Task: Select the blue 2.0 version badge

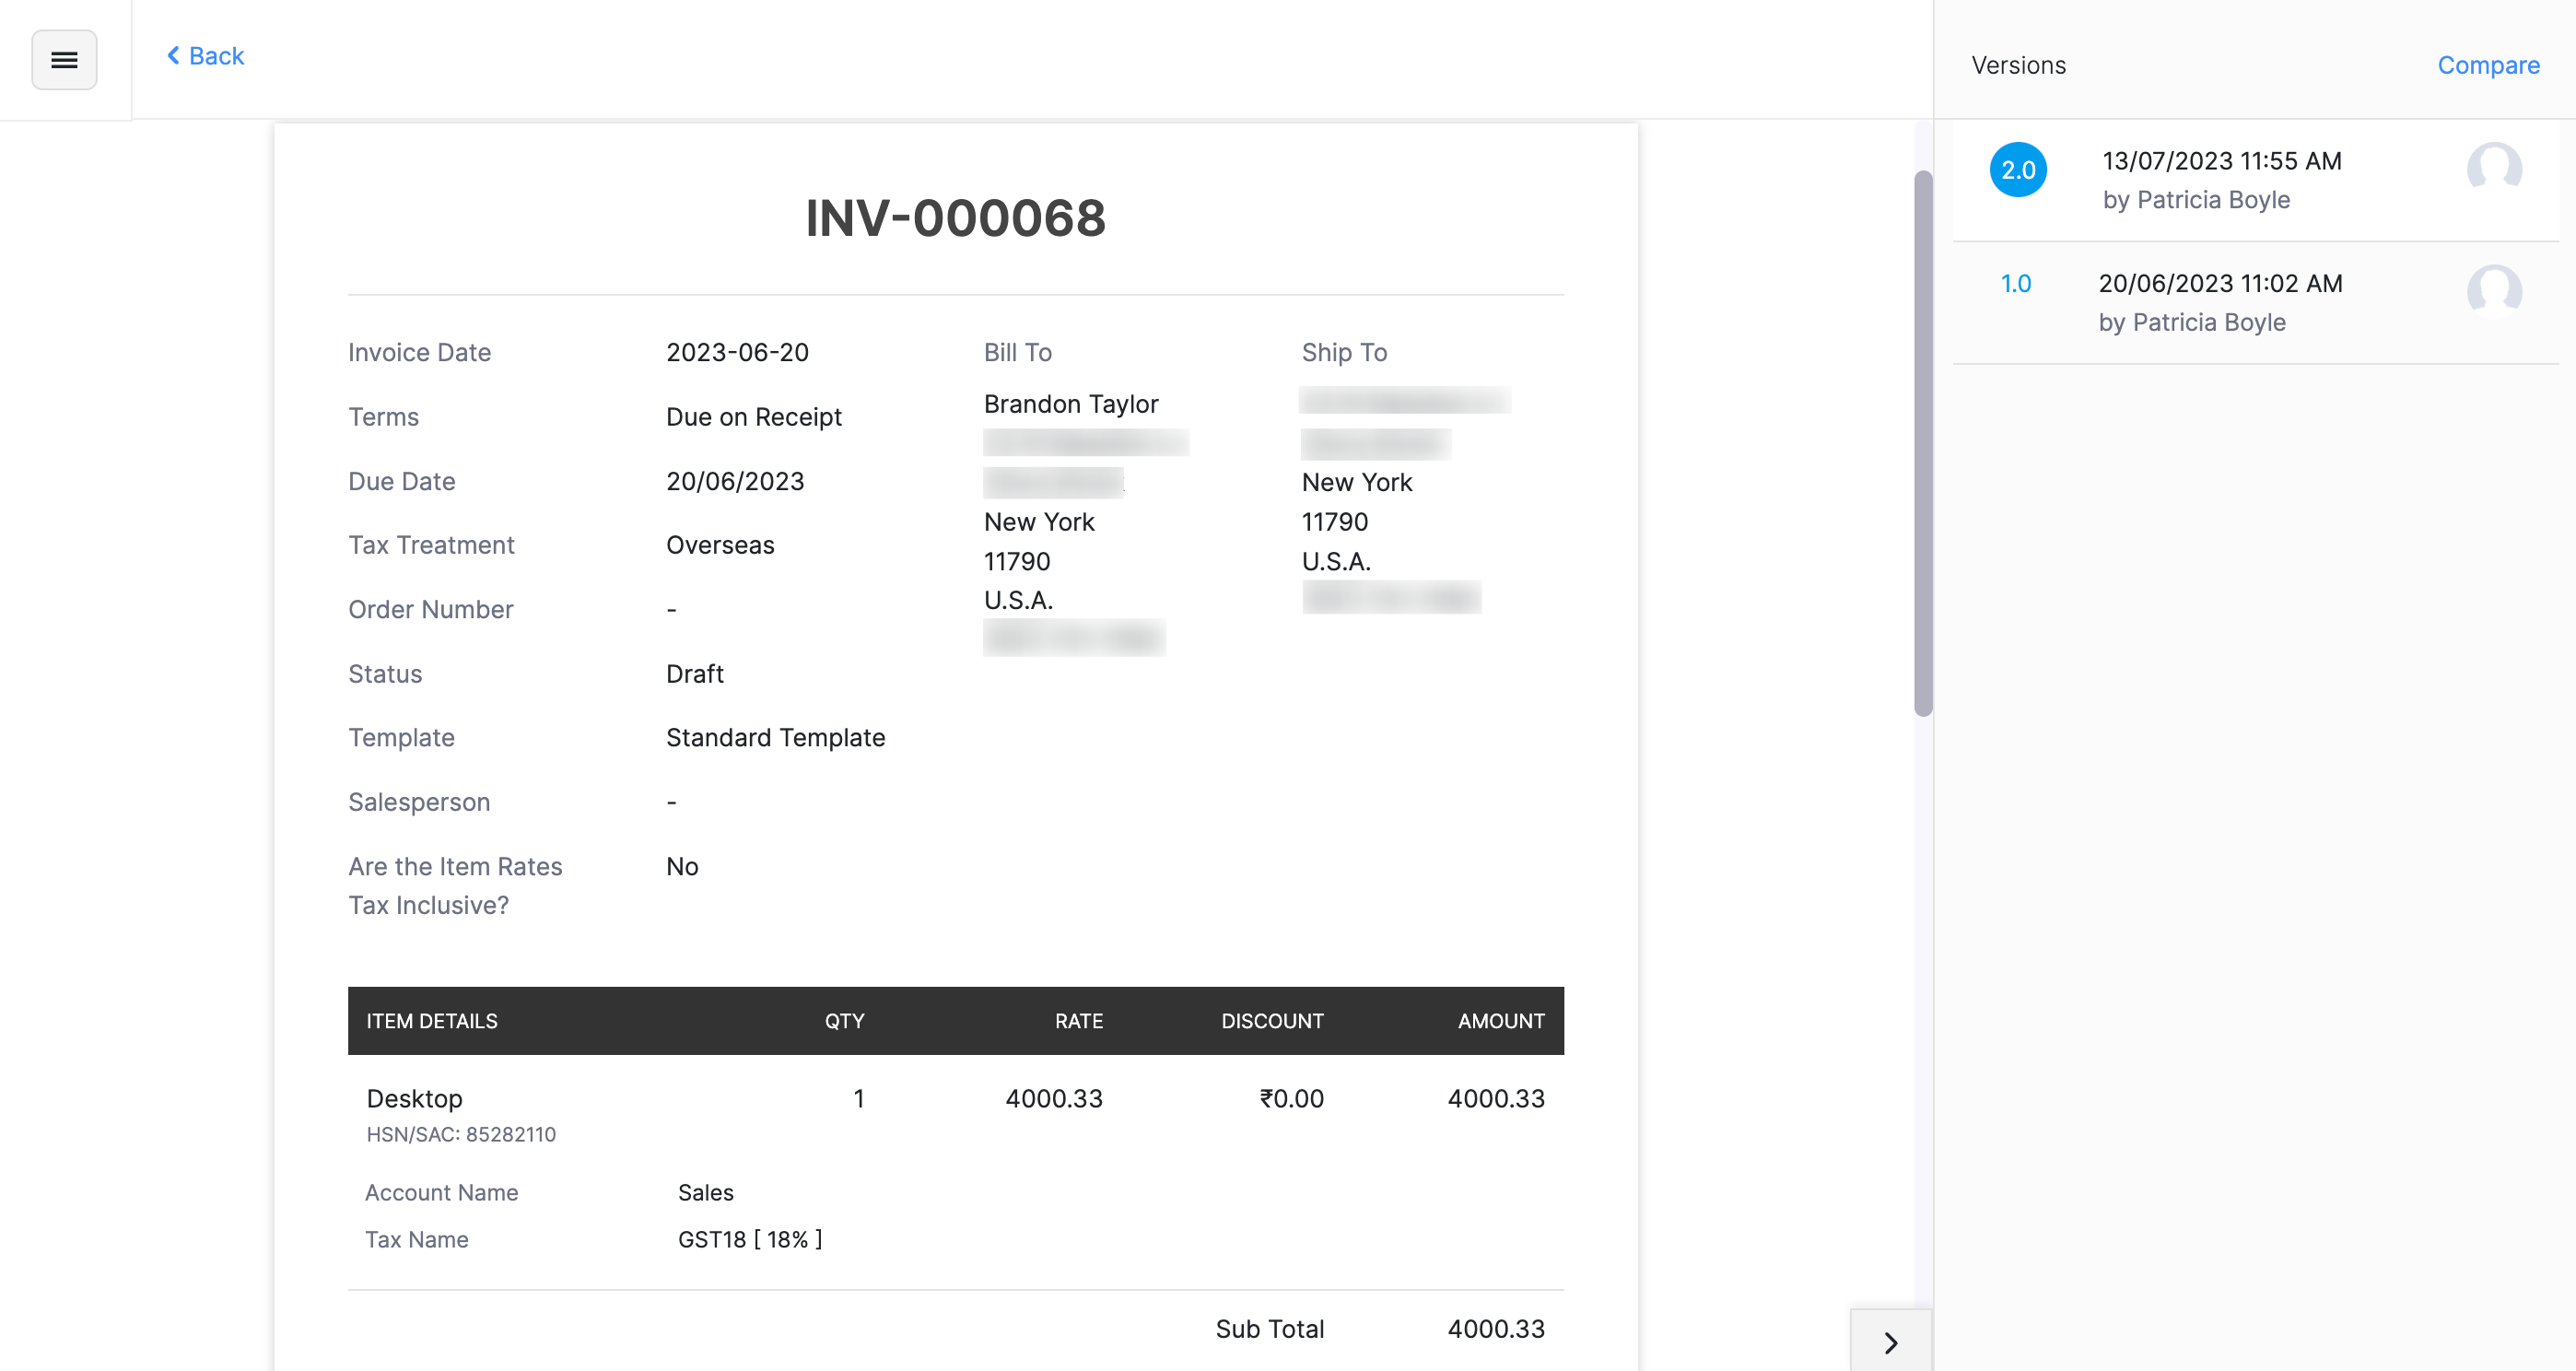Action: pos(2018,170)
